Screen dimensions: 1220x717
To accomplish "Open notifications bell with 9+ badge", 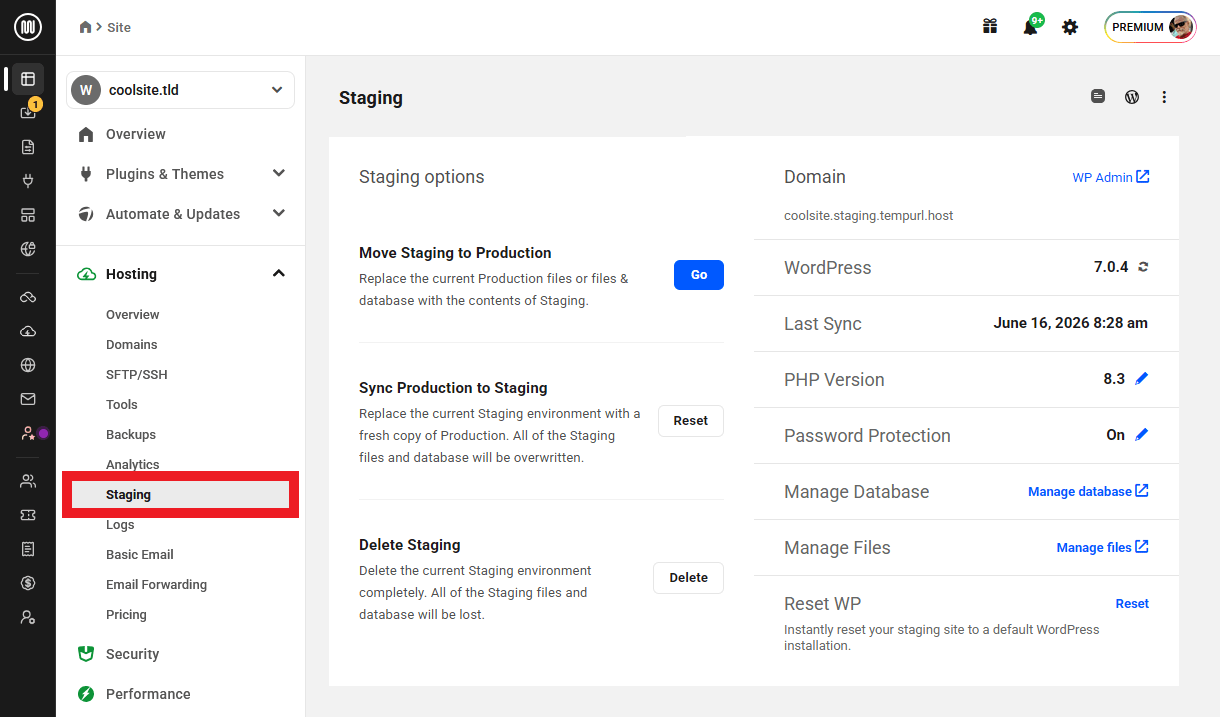I will 1030,27.
